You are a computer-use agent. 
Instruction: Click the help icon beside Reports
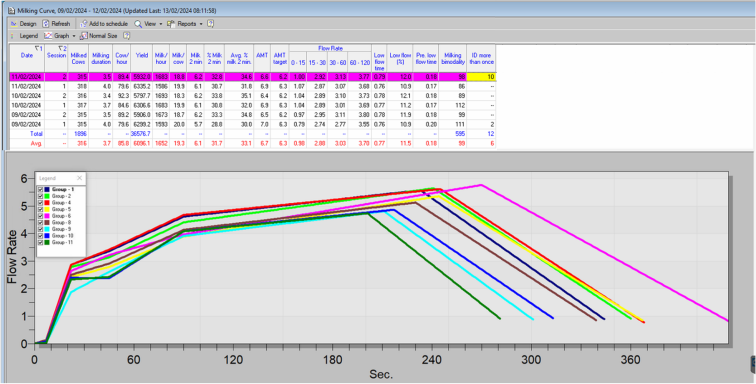(210, 24)
